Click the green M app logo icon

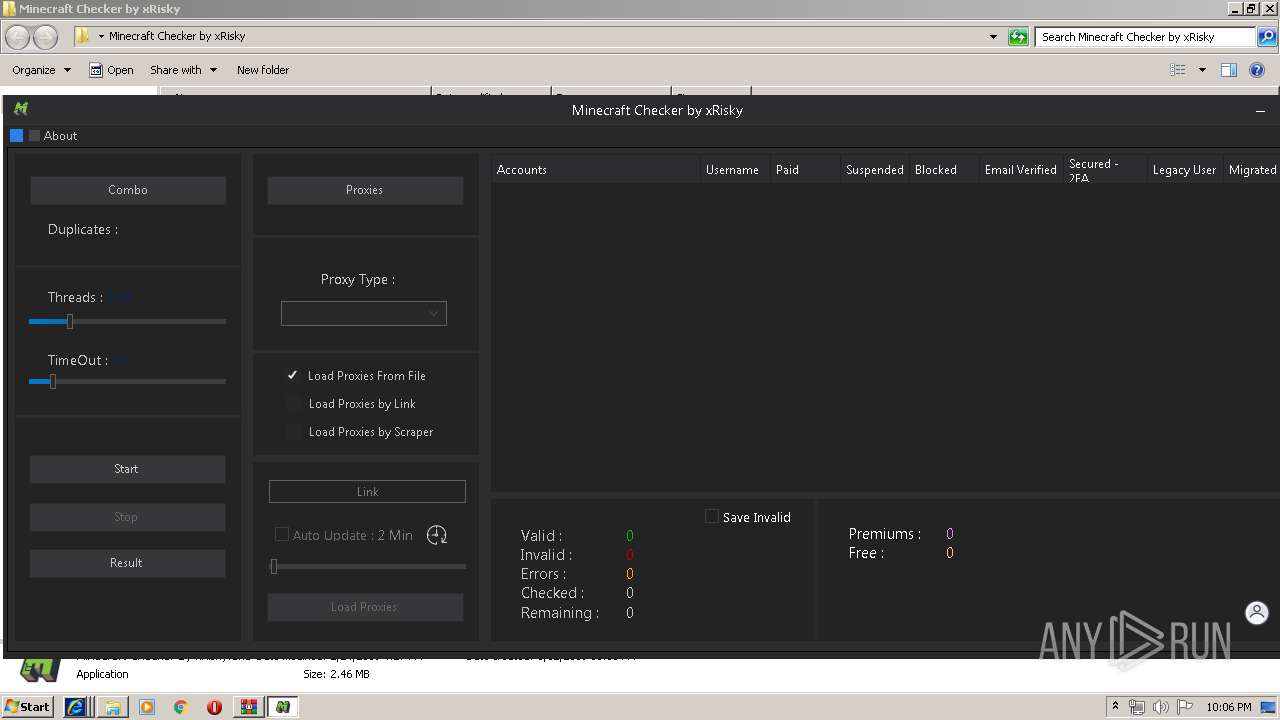pos(21,109)
